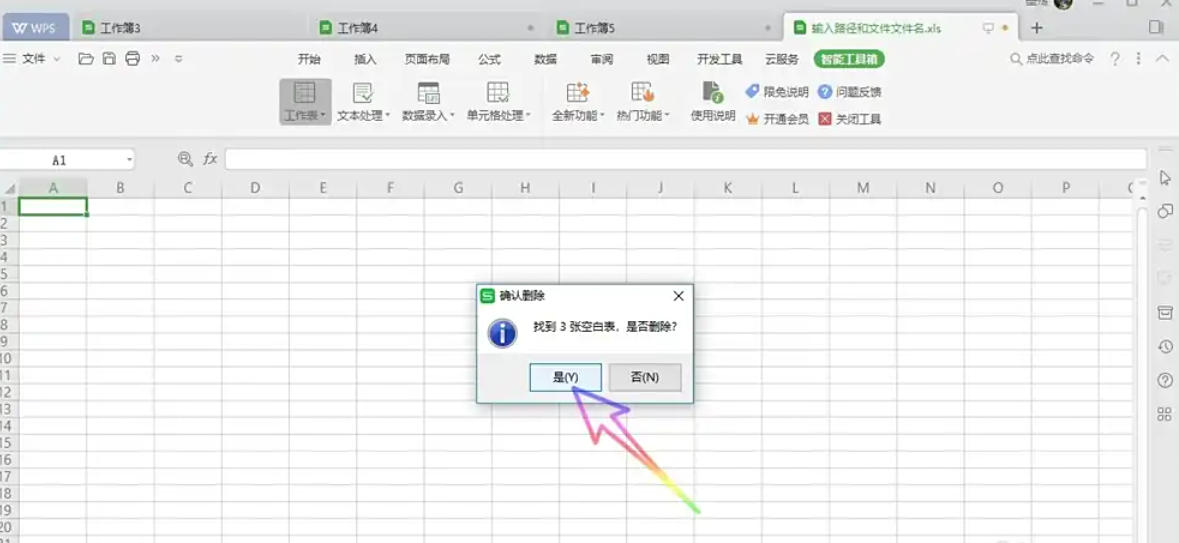
Task: Switch to the 开始 ribbon tab
Action: click(x=309, y=59)
